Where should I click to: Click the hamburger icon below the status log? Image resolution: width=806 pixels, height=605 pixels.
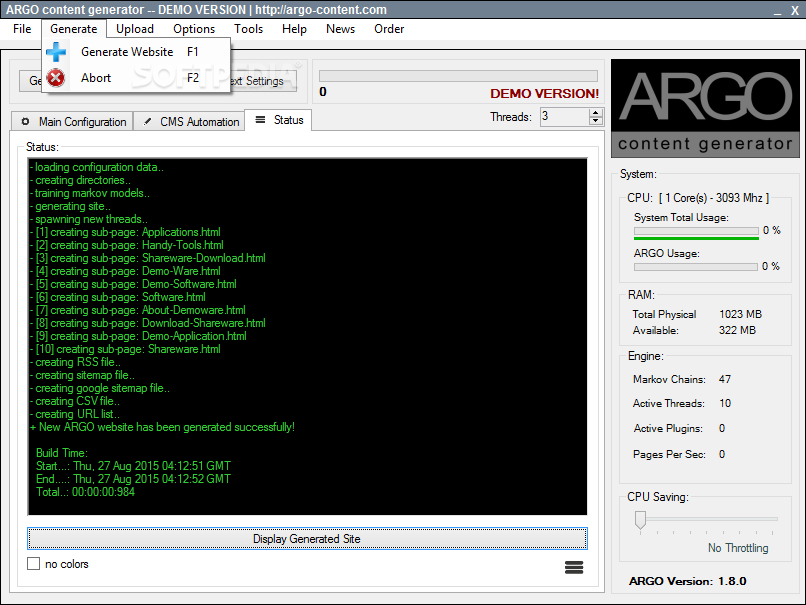click(574, 567)
